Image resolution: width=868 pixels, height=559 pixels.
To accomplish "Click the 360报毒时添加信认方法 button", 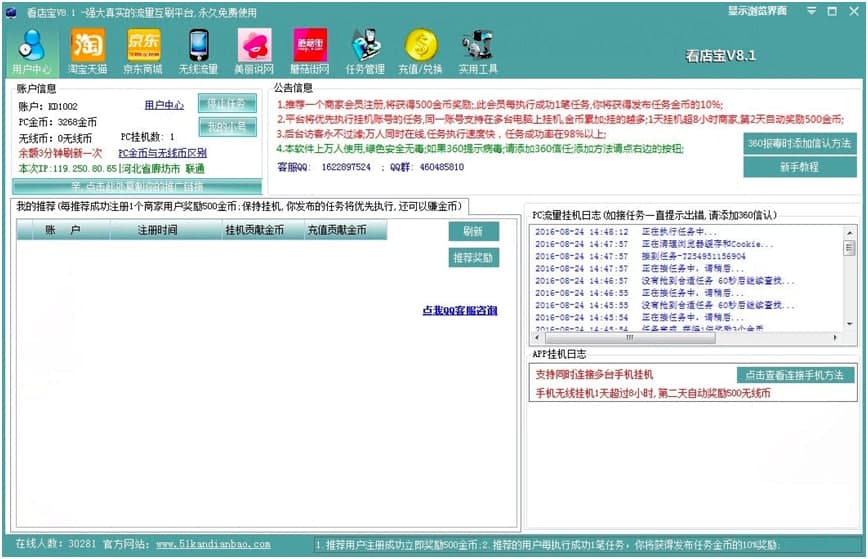I will 800,143.
